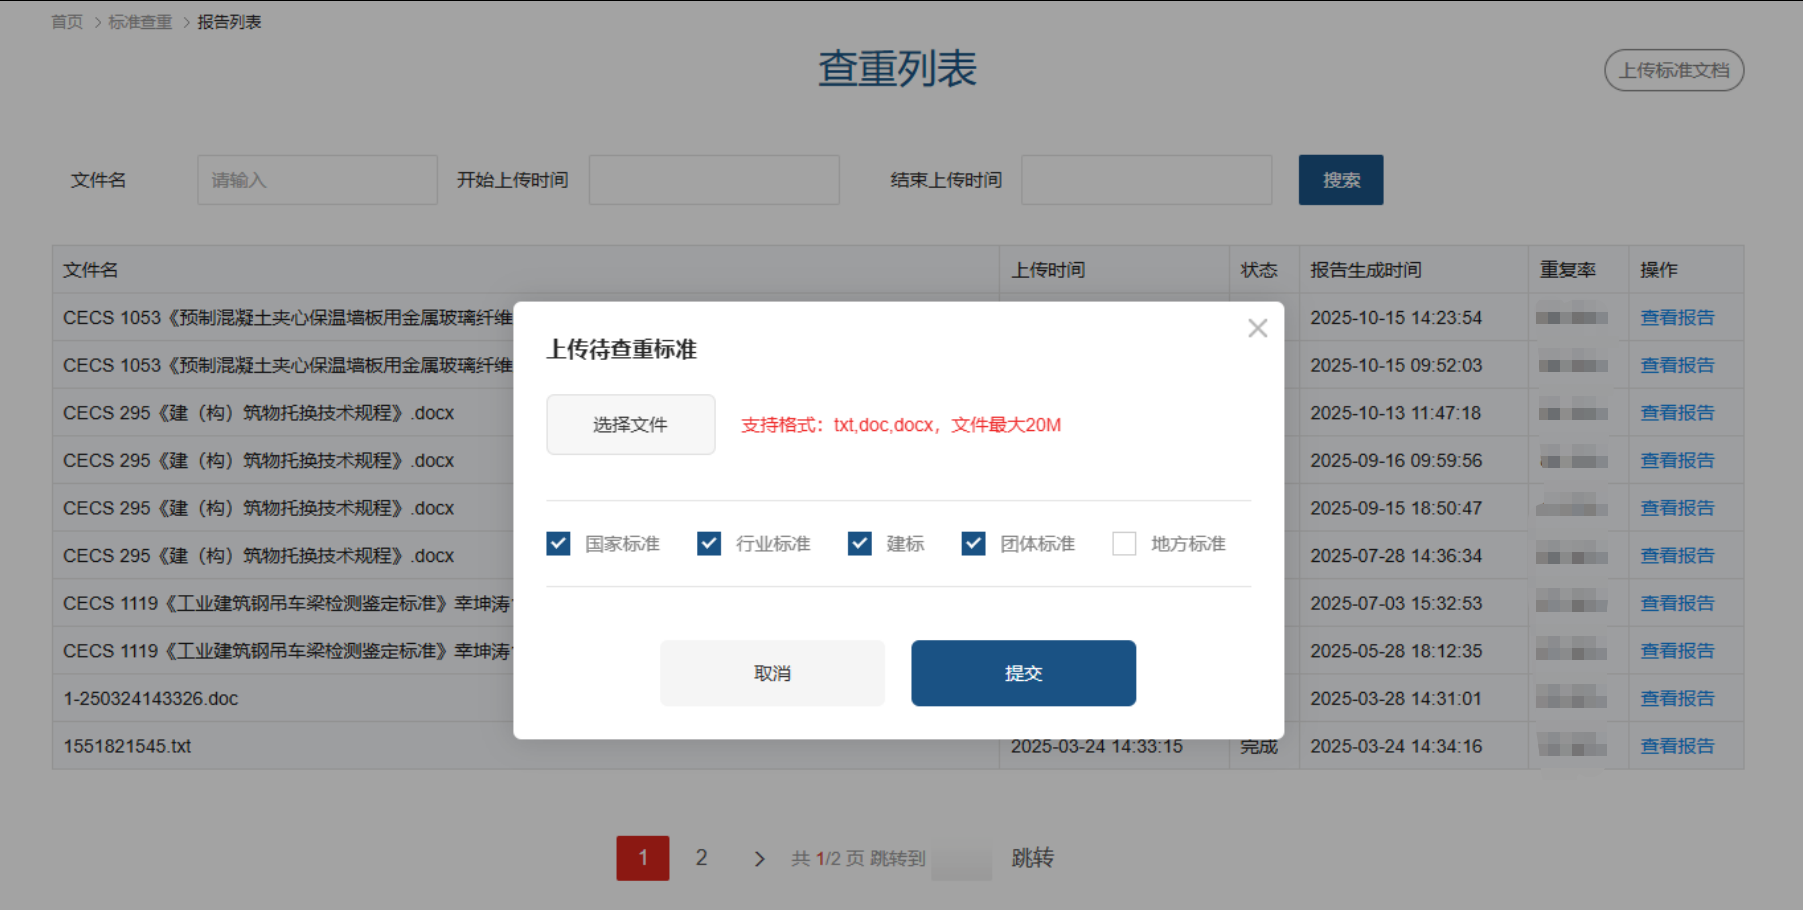Click the next page arrow icon
Viewport: 1803px width, 910px height.
[x=759, y=858]
